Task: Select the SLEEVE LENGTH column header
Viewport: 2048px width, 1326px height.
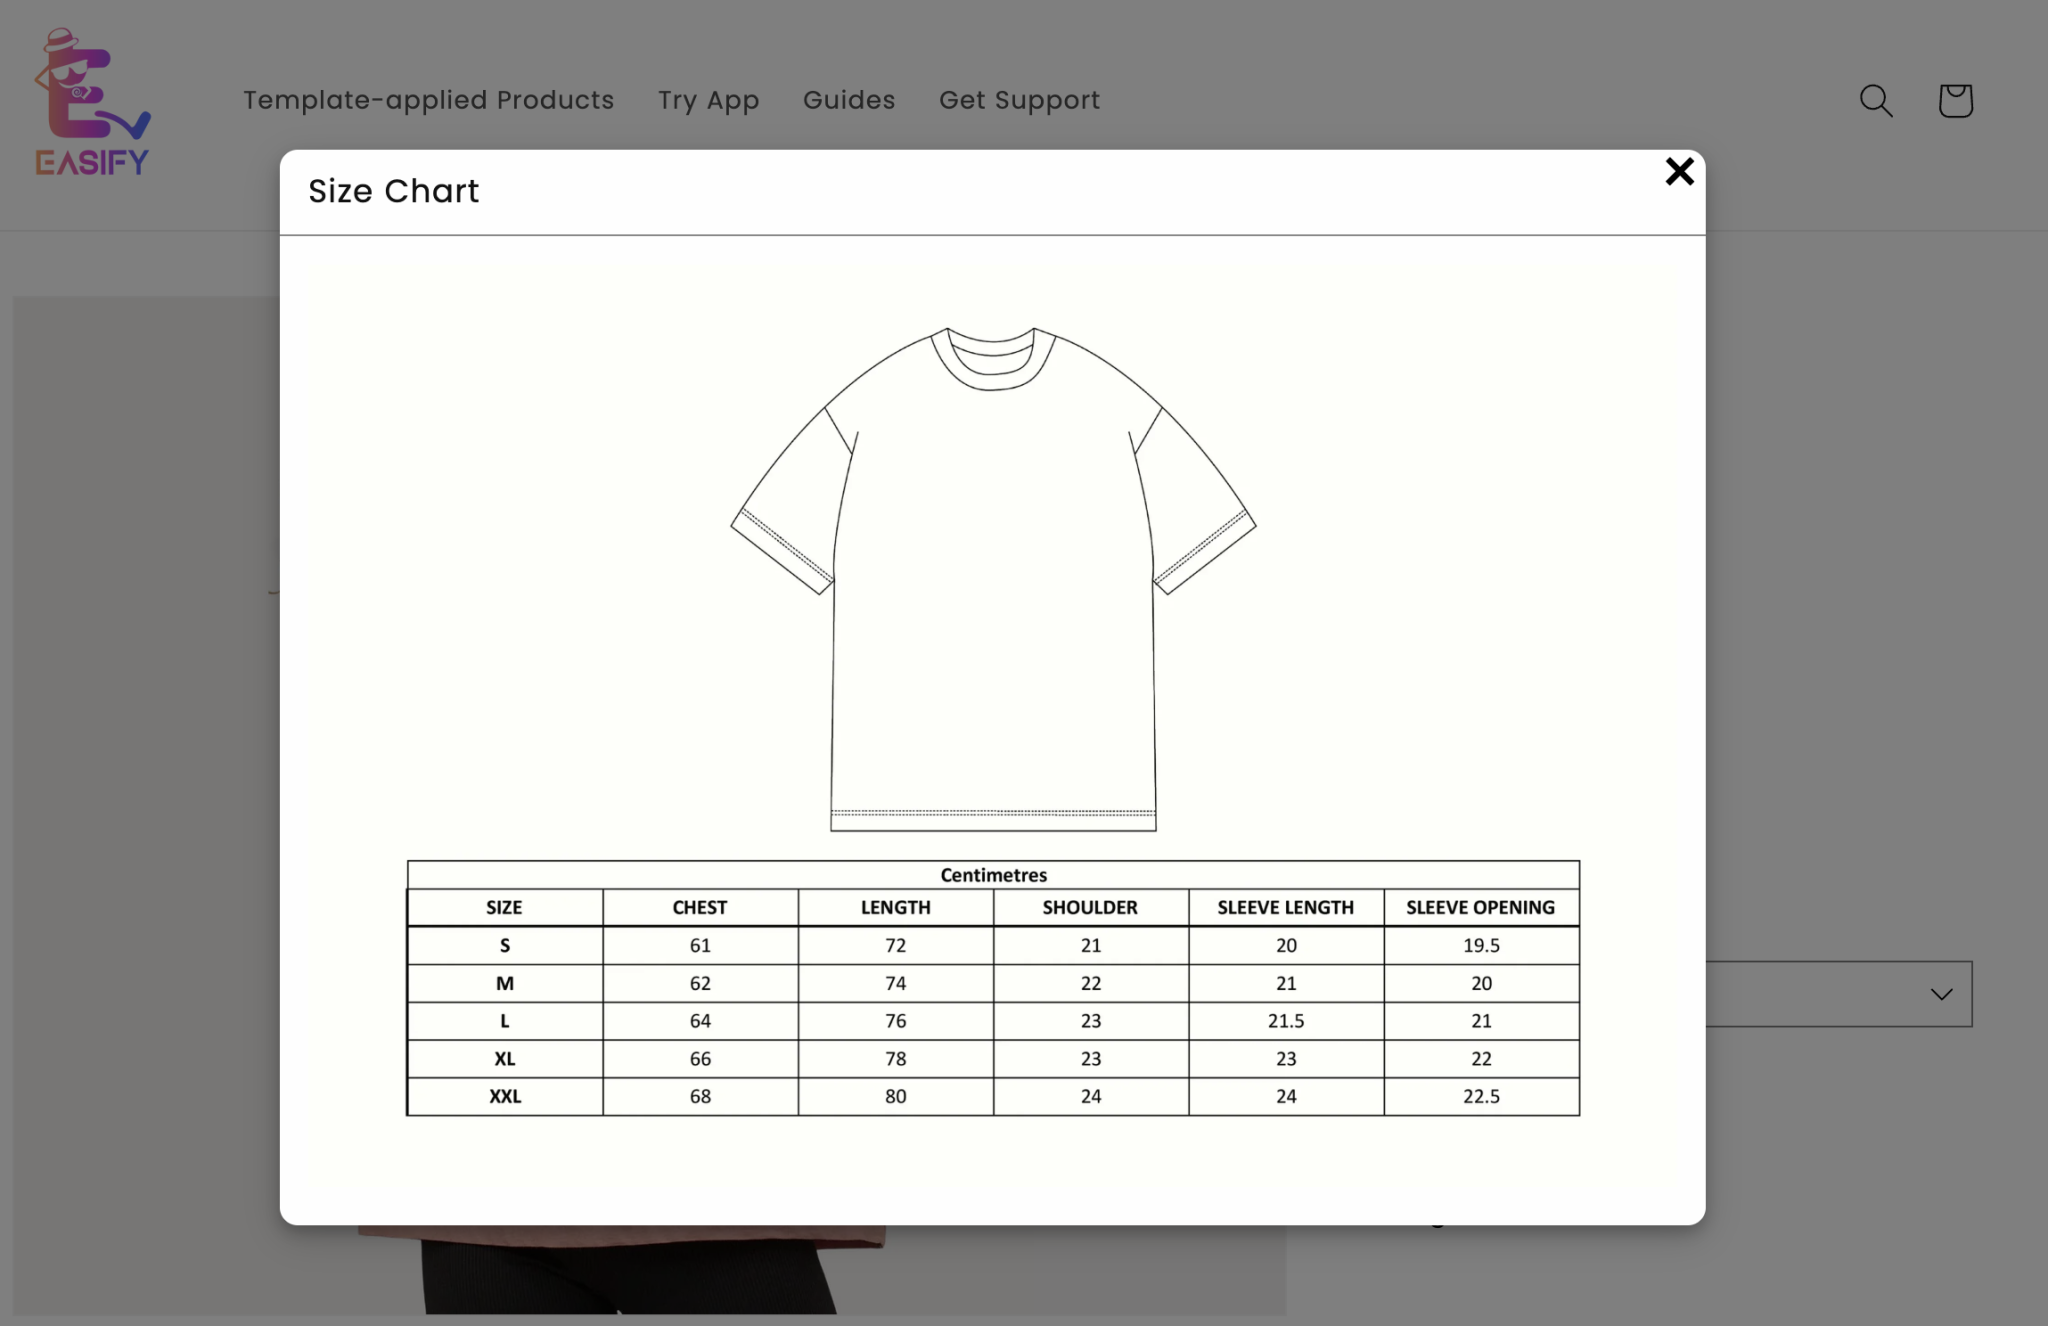Action: [1286, 907]
